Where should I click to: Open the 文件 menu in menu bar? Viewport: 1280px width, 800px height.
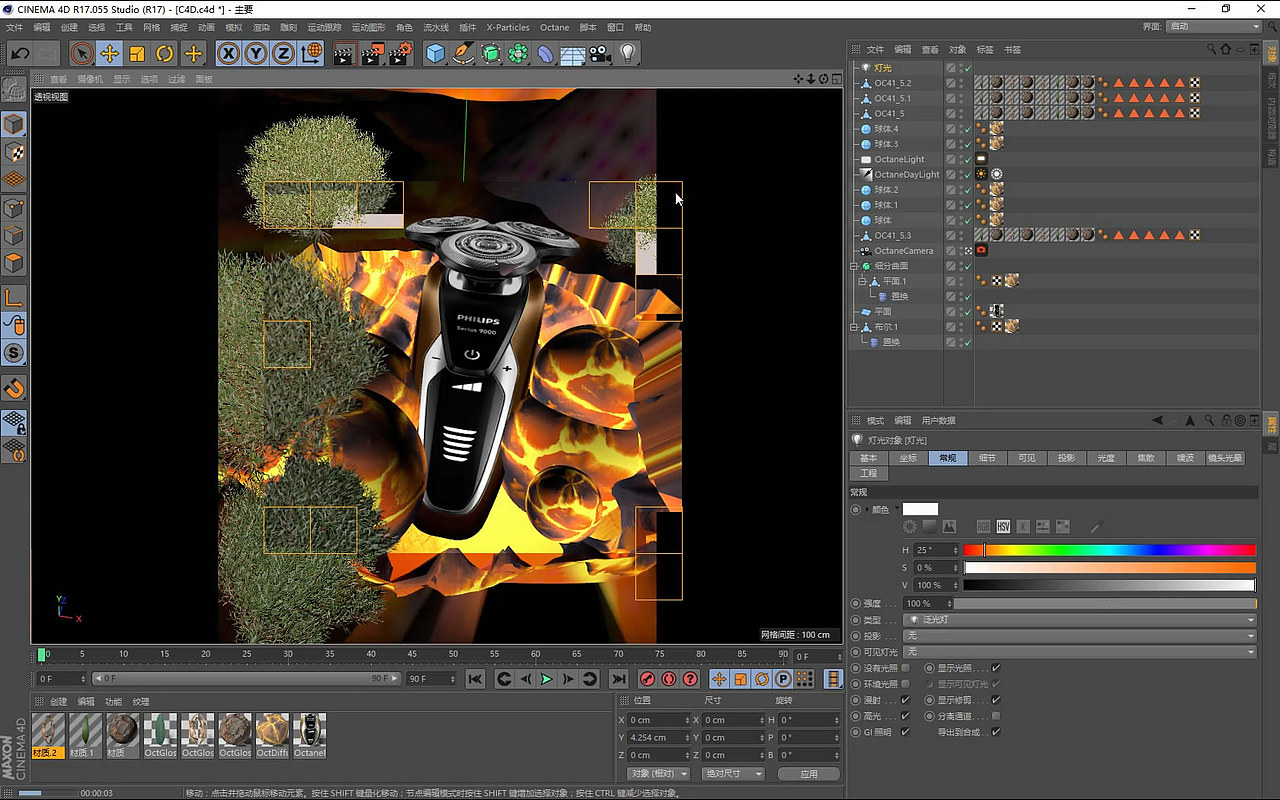14,27
